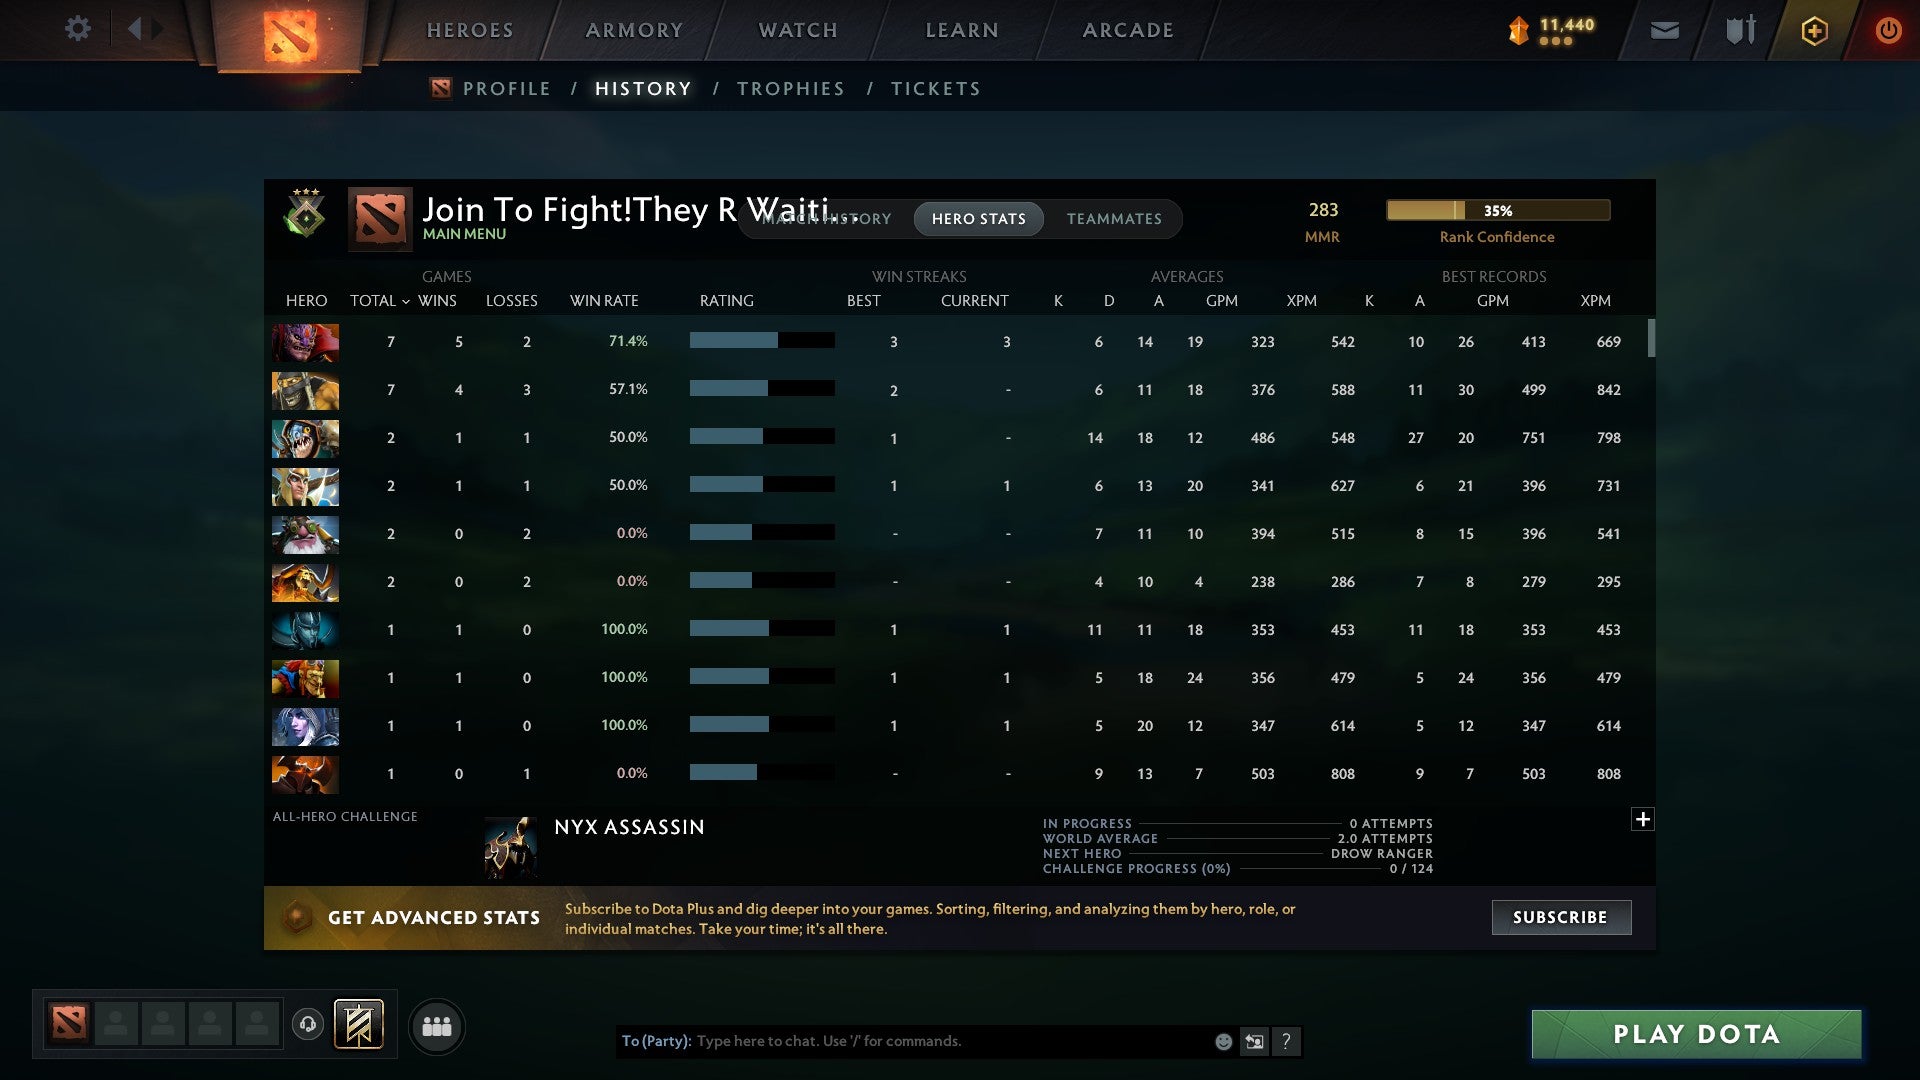The width and height of the screenshot is (1920, 1080).
Task: Open your mail inbox envelope
Action: pos(1664,30)
